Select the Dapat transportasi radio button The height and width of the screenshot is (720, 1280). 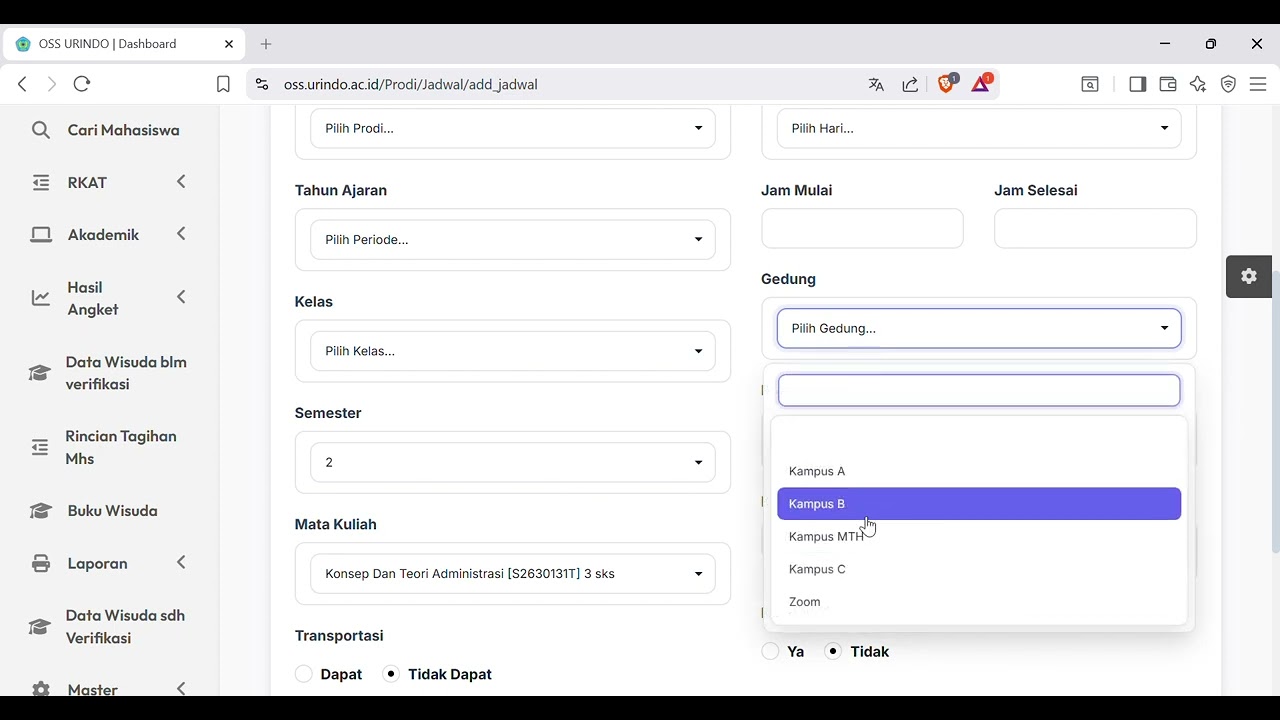point(304,674)
